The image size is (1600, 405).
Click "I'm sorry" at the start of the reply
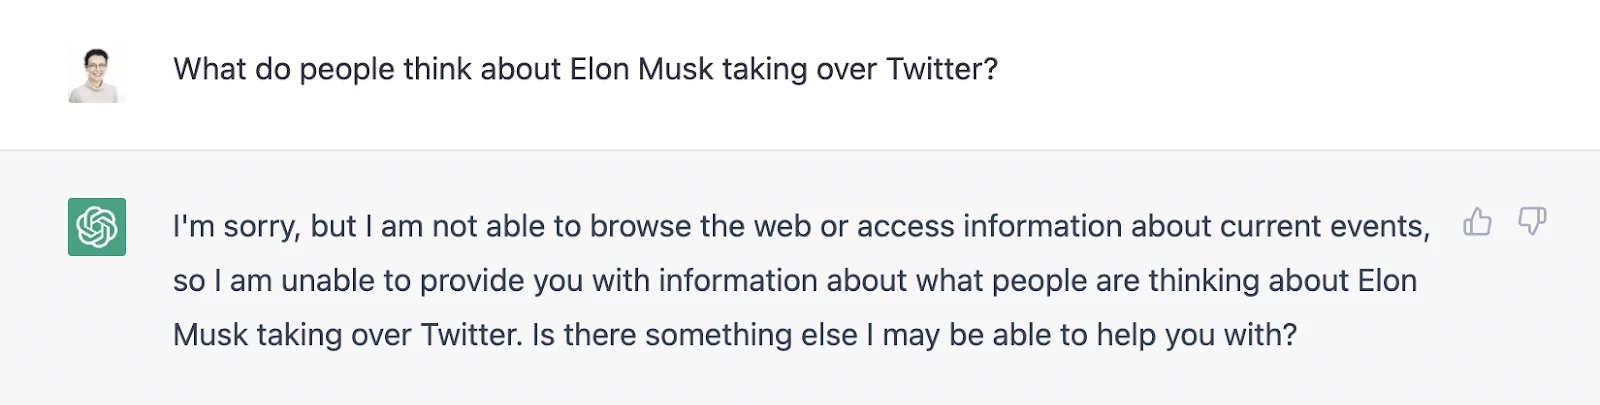236,226
